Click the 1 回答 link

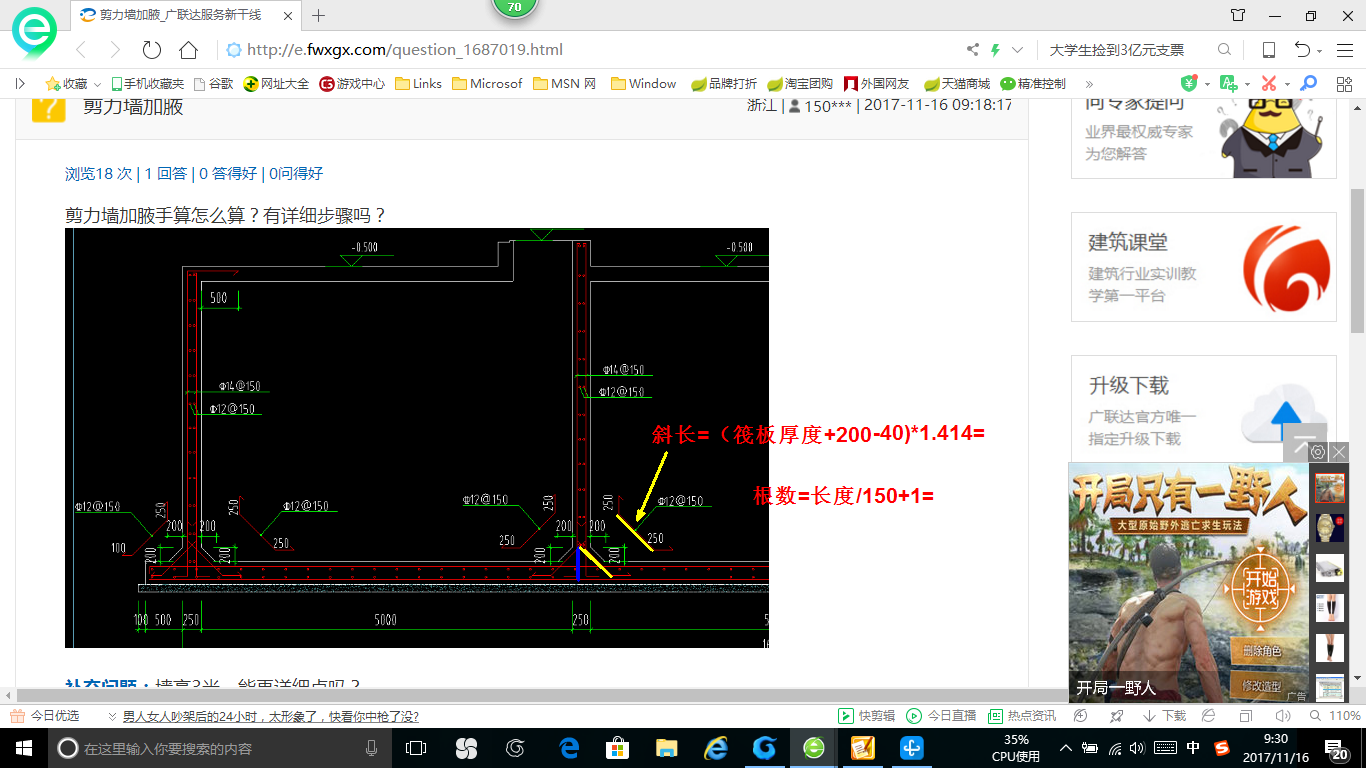point(165,173)
